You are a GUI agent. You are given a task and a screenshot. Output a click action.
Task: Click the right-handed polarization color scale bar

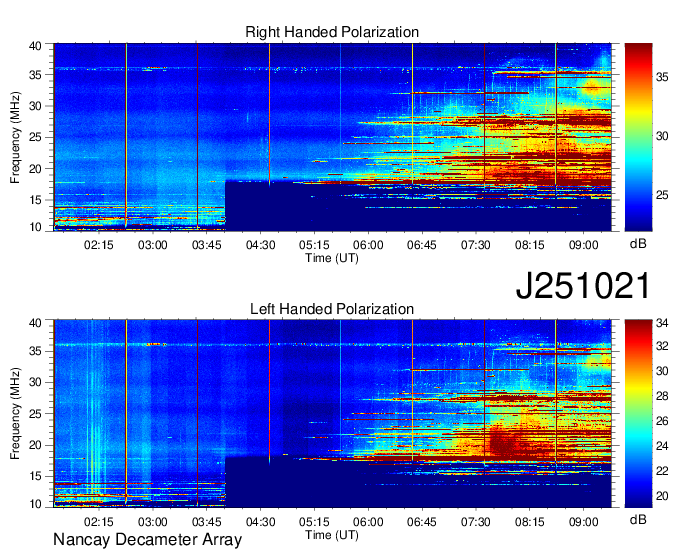(638, 136)
